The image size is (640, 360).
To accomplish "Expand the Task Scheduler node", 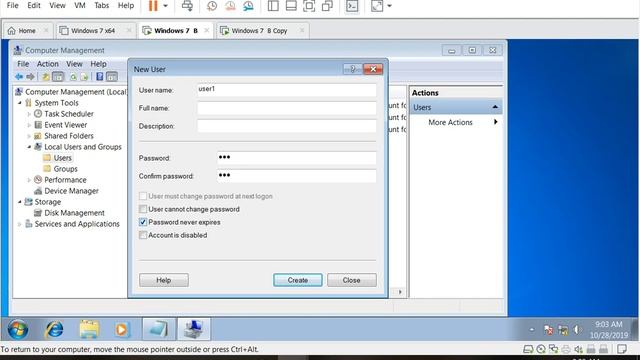I will tap(29, 114).
